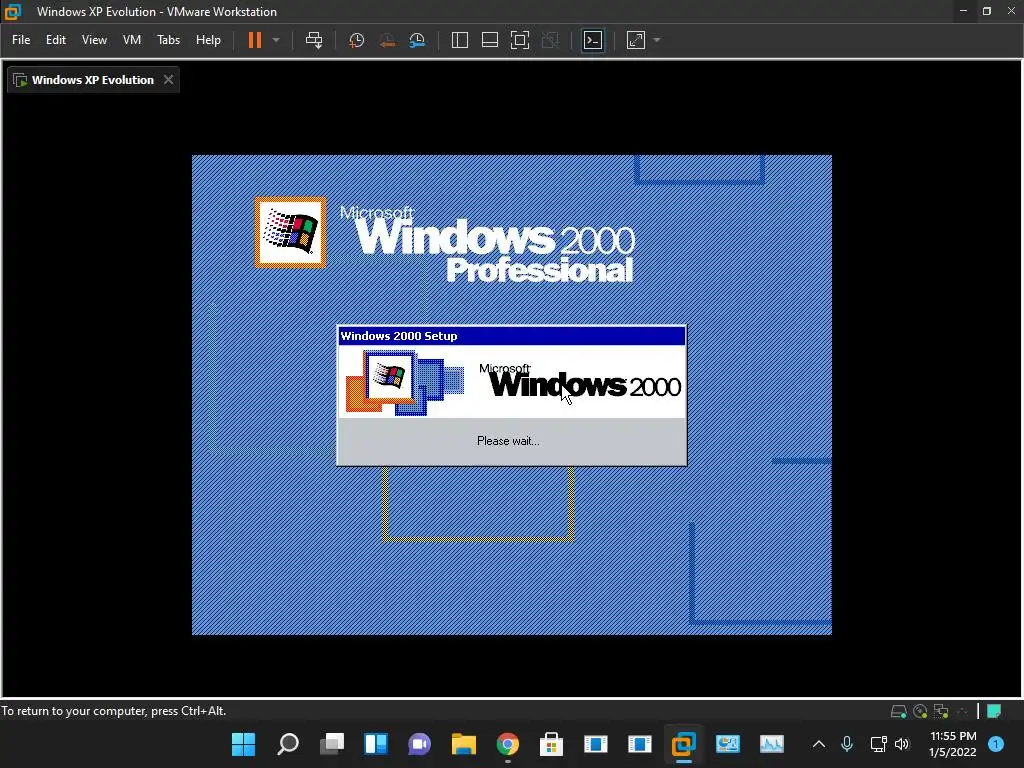Toggle the thumbnail bar view icon
Screen dimensions: 1024x768
(490, 40)
